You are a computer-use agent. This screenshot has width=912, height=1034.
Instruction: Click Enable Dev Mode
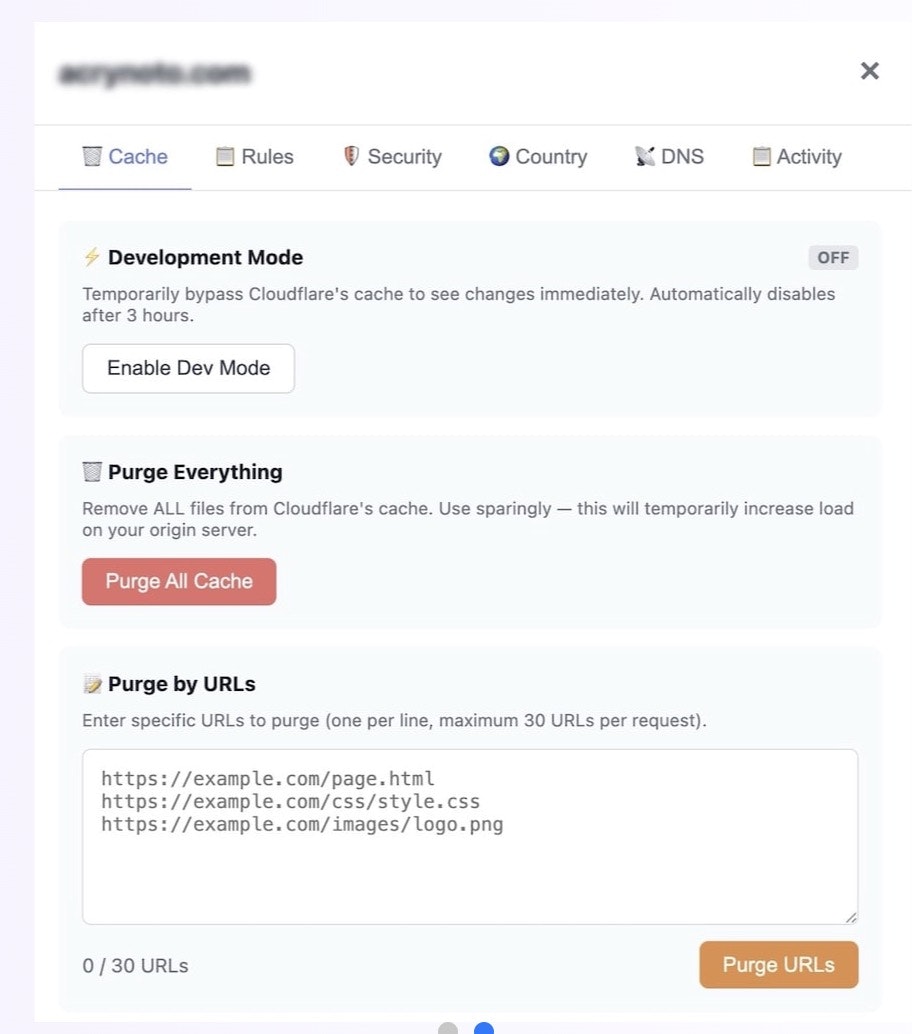click(x=188, y=368)
